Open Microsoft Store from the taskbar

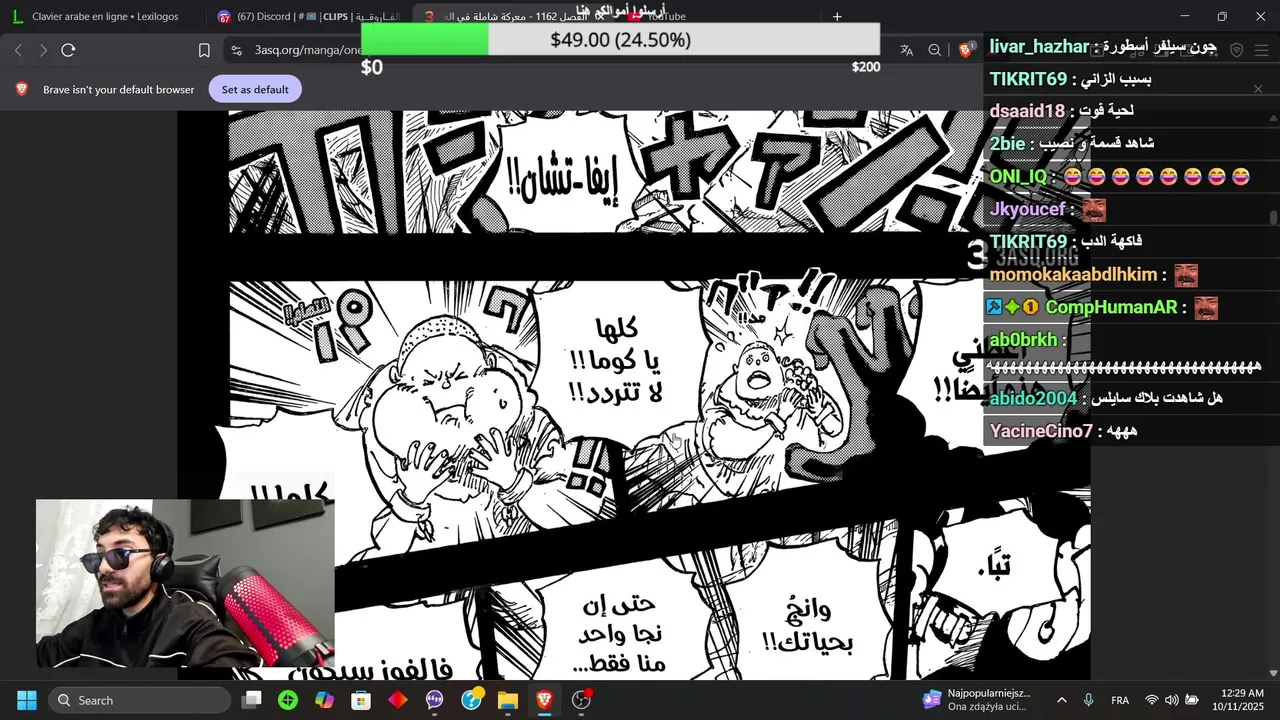tap(361, 700)
